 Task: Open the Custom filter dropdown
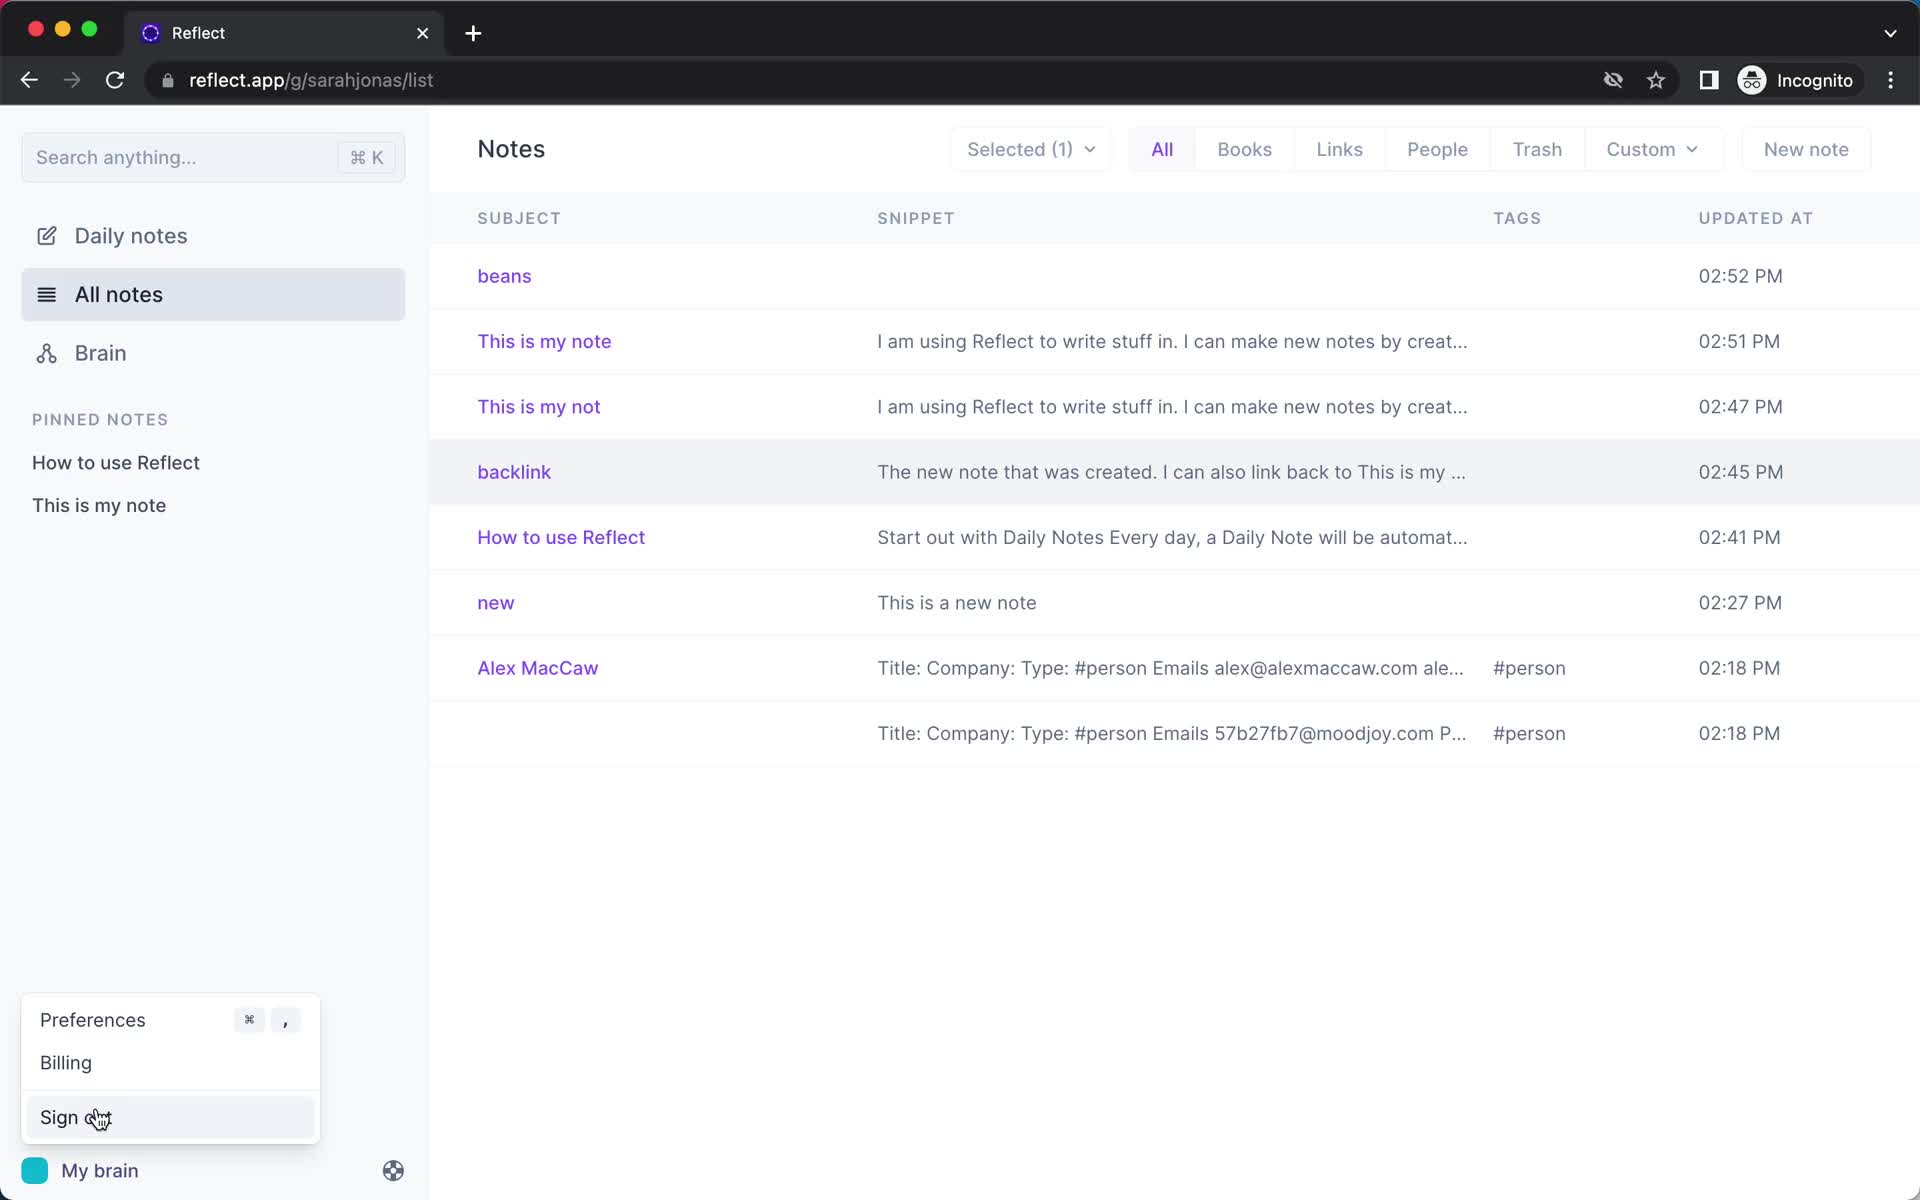click(1652, 149)
